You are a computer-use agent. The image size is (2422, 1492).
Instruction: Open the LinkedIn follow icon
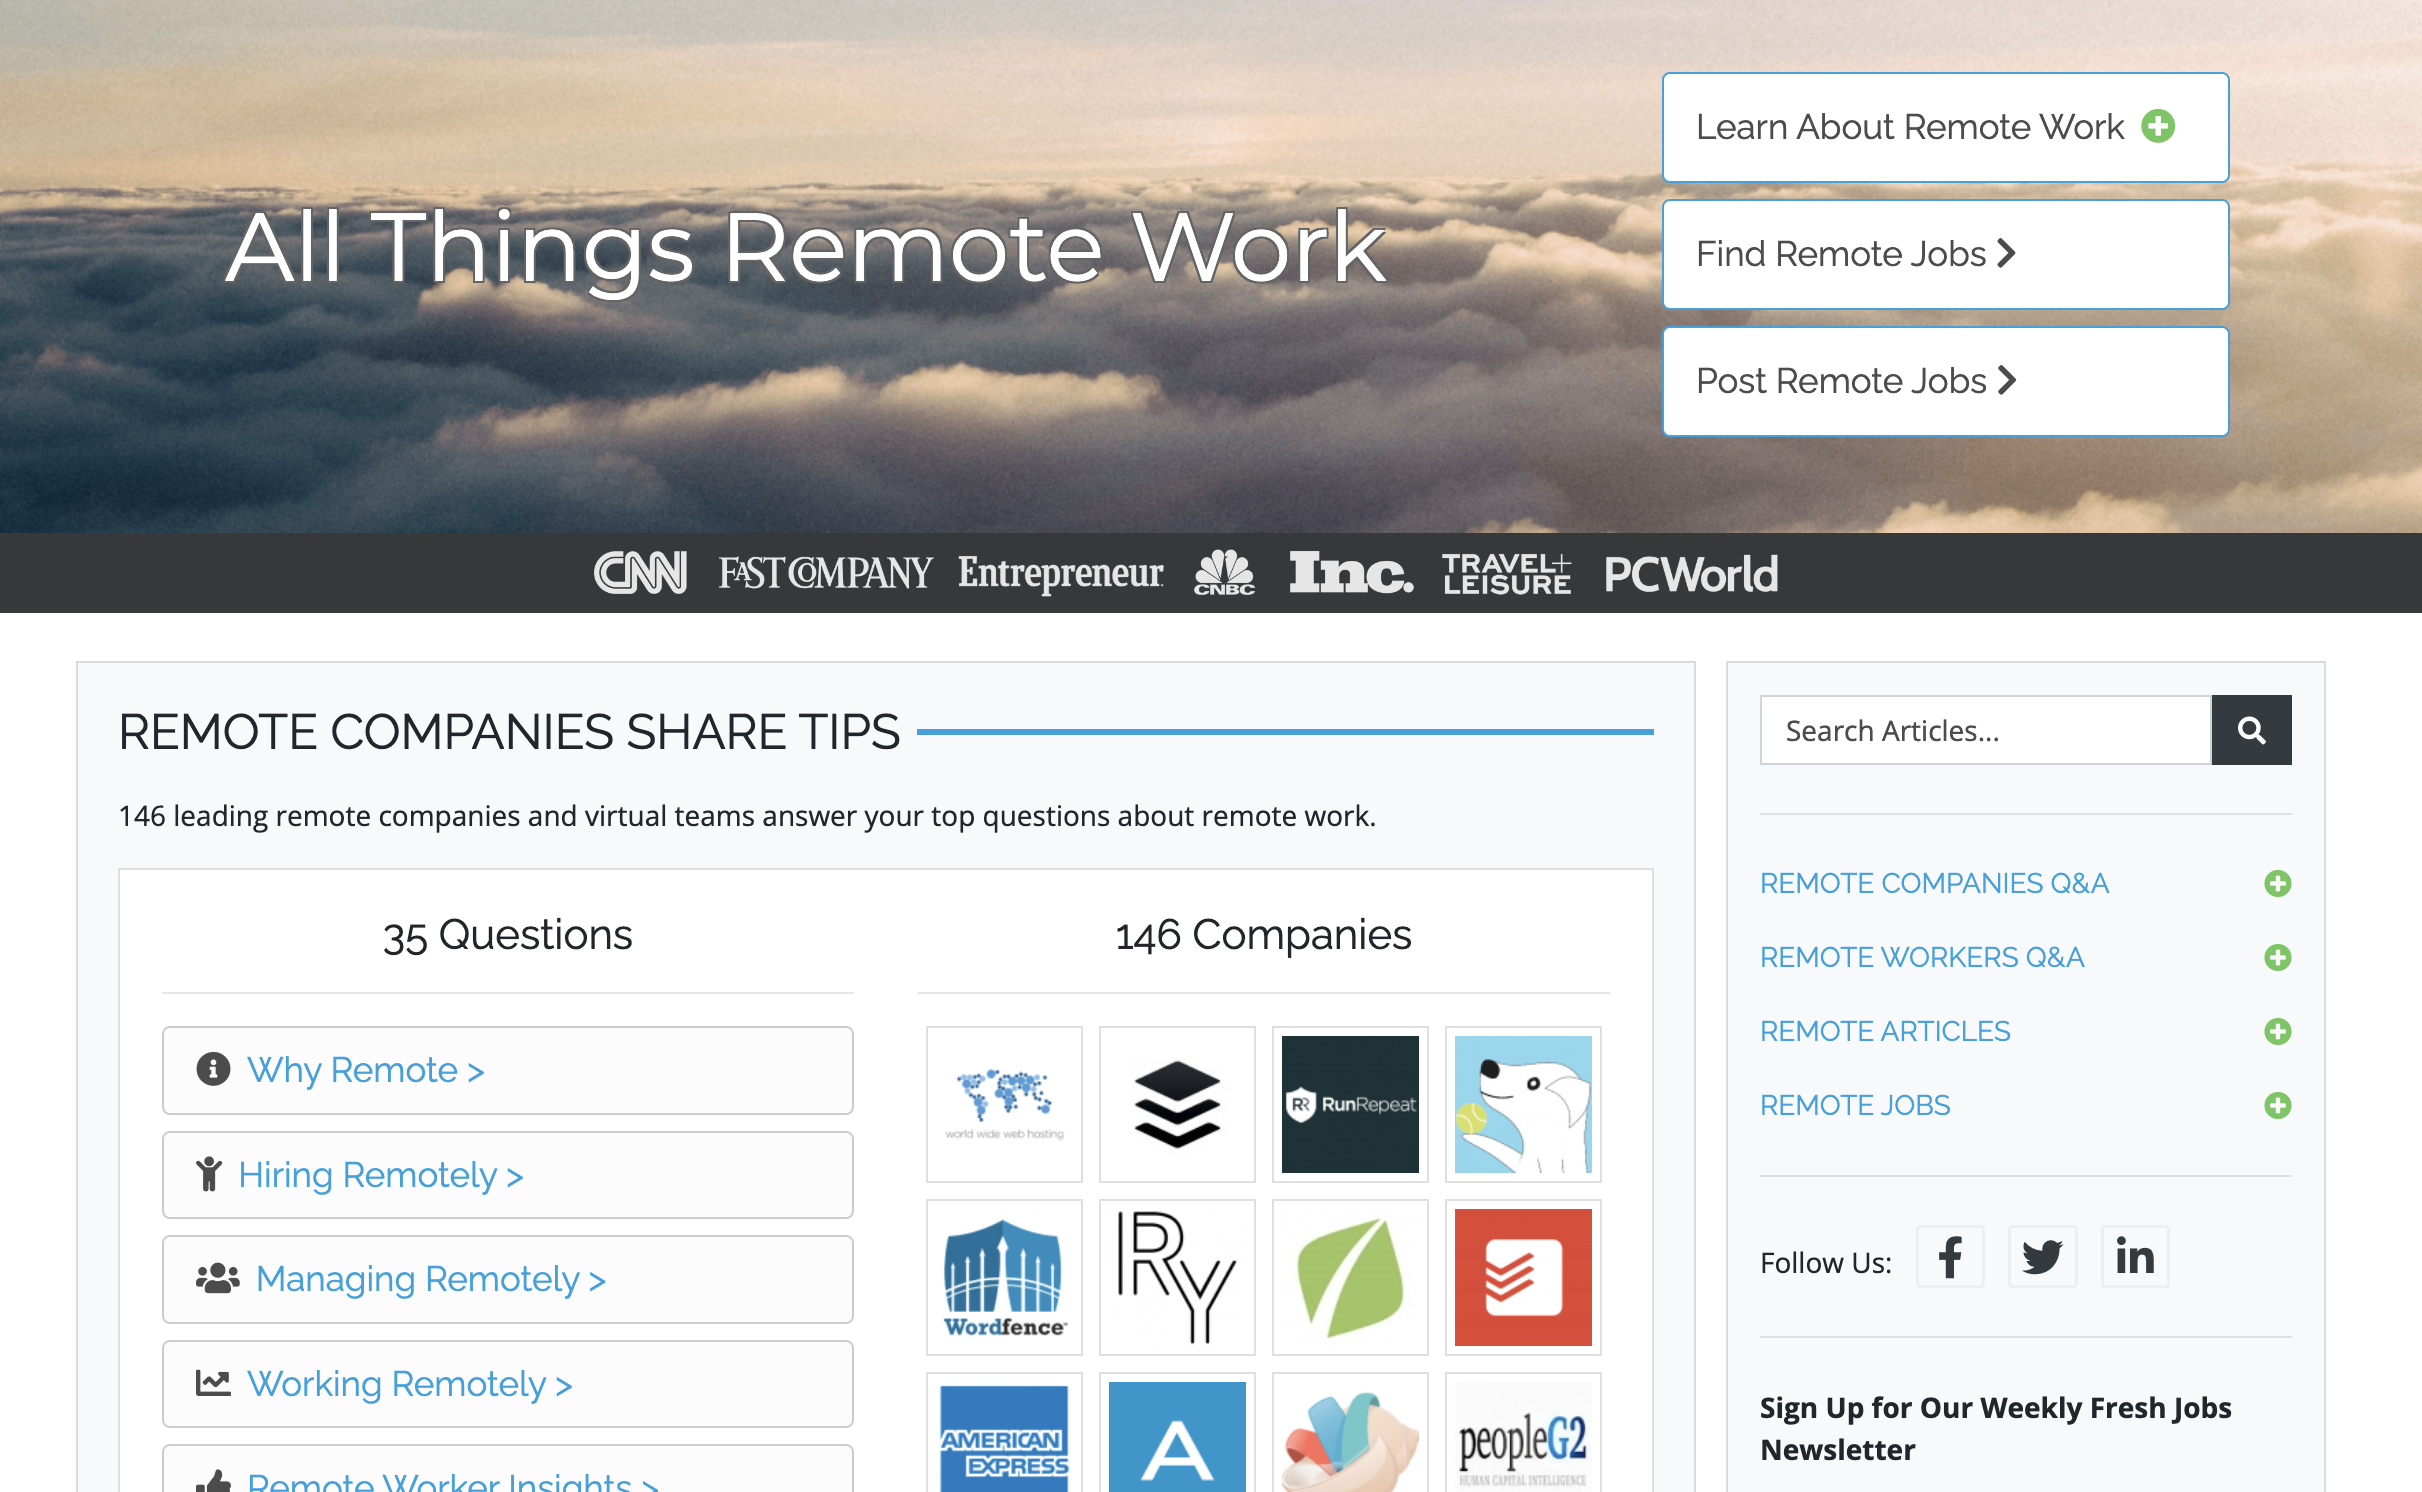point(2134,1257)
